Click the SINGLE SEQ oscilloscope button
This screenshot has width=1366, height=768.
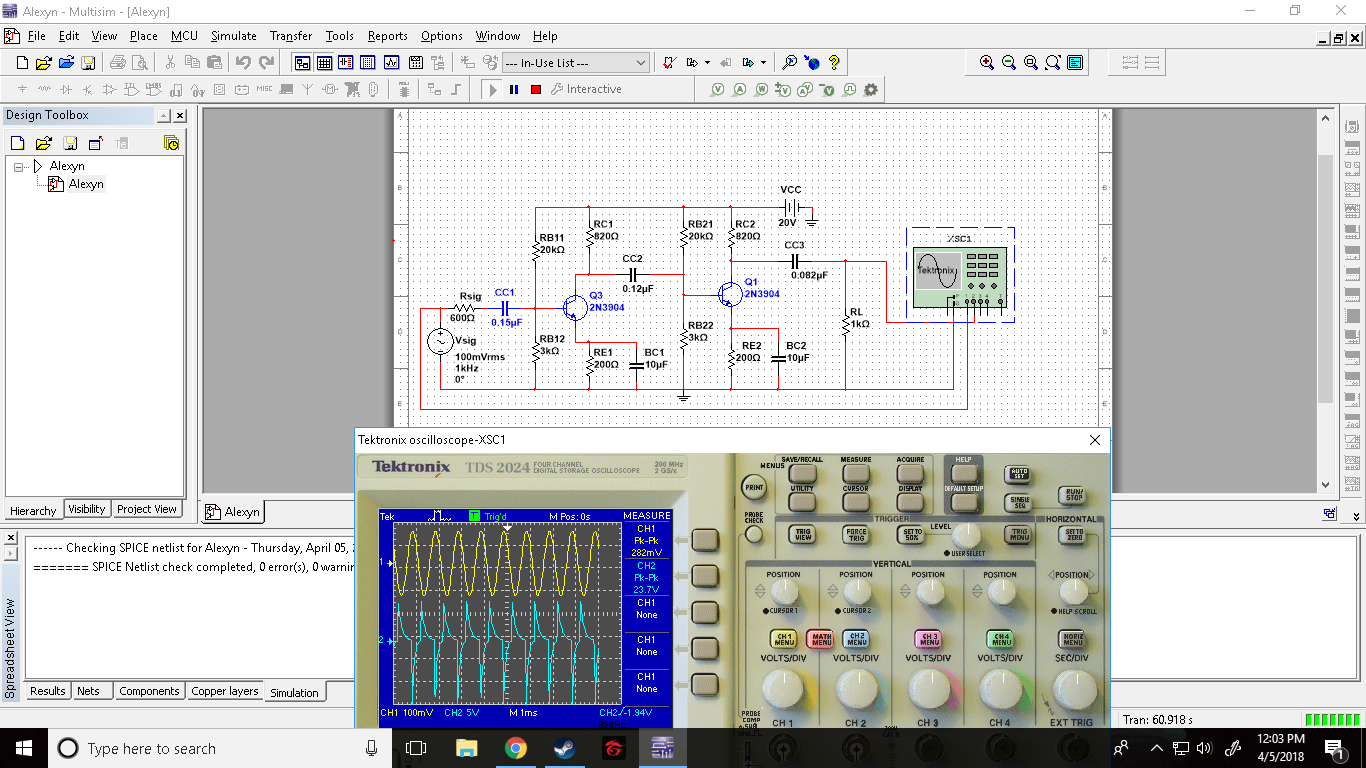(1019, 501)
